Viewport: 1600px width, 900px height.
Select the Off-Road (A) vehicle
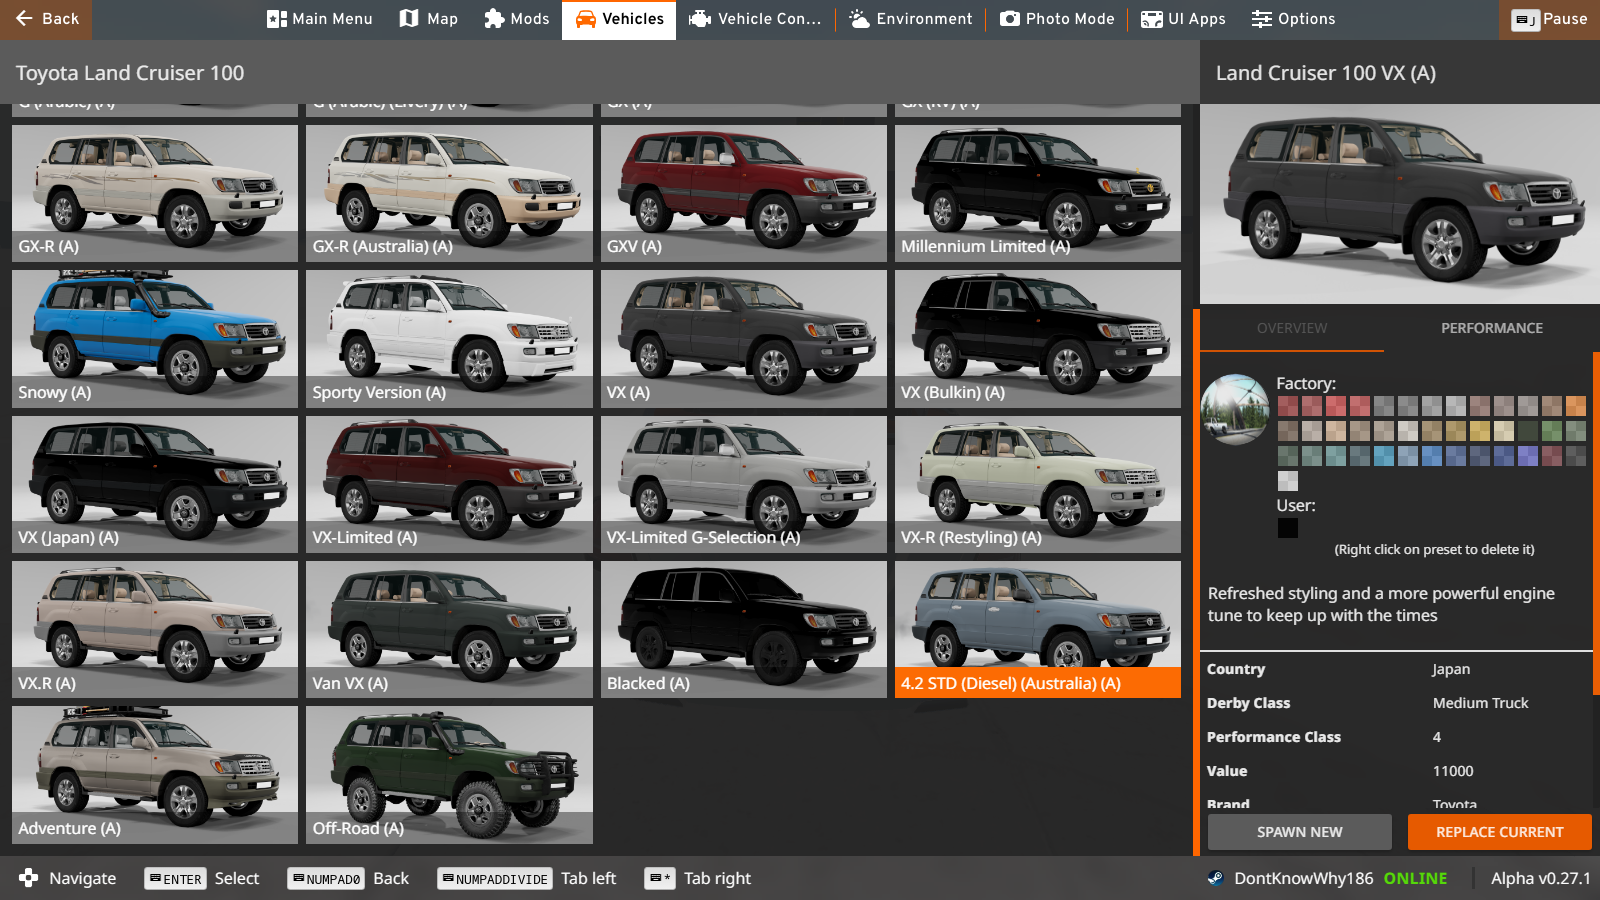[449, 775]
